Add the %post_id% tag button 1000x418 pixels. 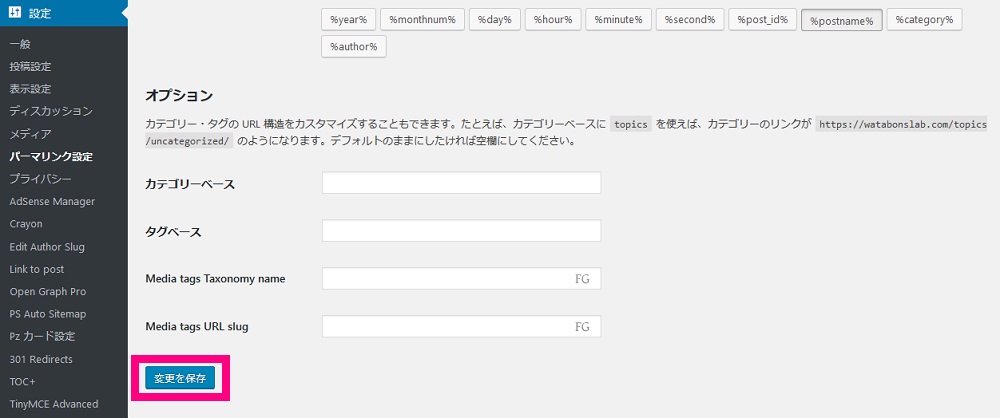click(762, 20)
